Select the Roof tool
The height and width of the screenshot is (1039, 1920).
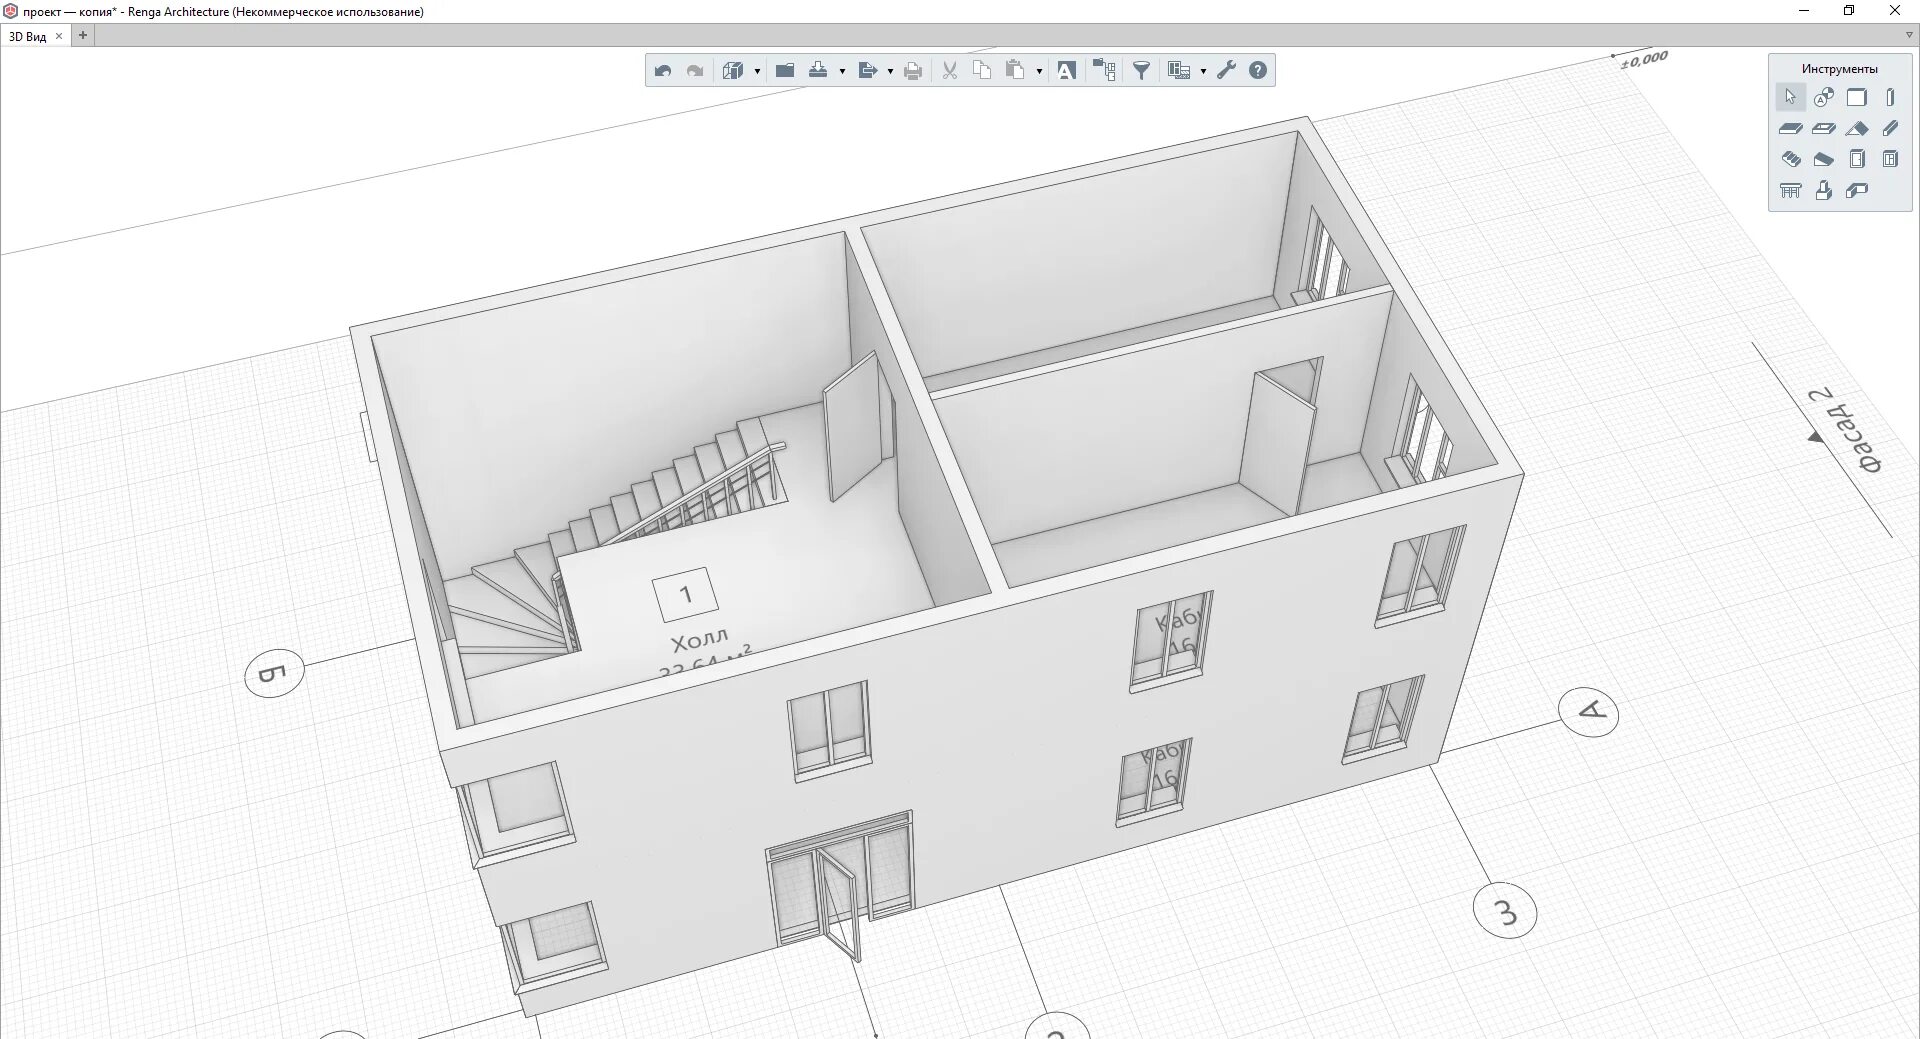(x=1857, y=128)
